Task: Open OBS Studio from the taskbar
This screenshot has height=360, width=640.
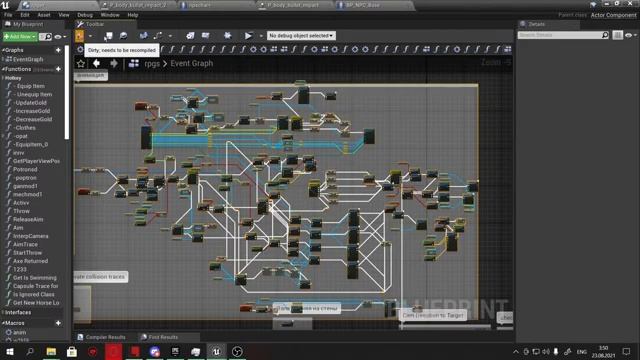Action: pos(237,351)
